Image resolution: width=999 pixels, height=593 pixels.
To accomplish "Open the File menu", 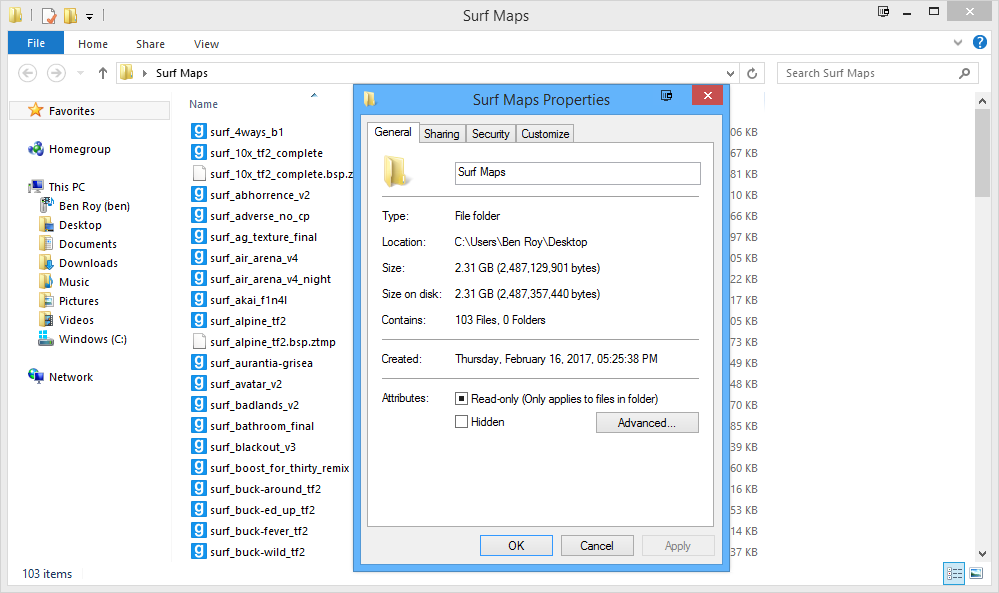I will click(x=36, y=43).
